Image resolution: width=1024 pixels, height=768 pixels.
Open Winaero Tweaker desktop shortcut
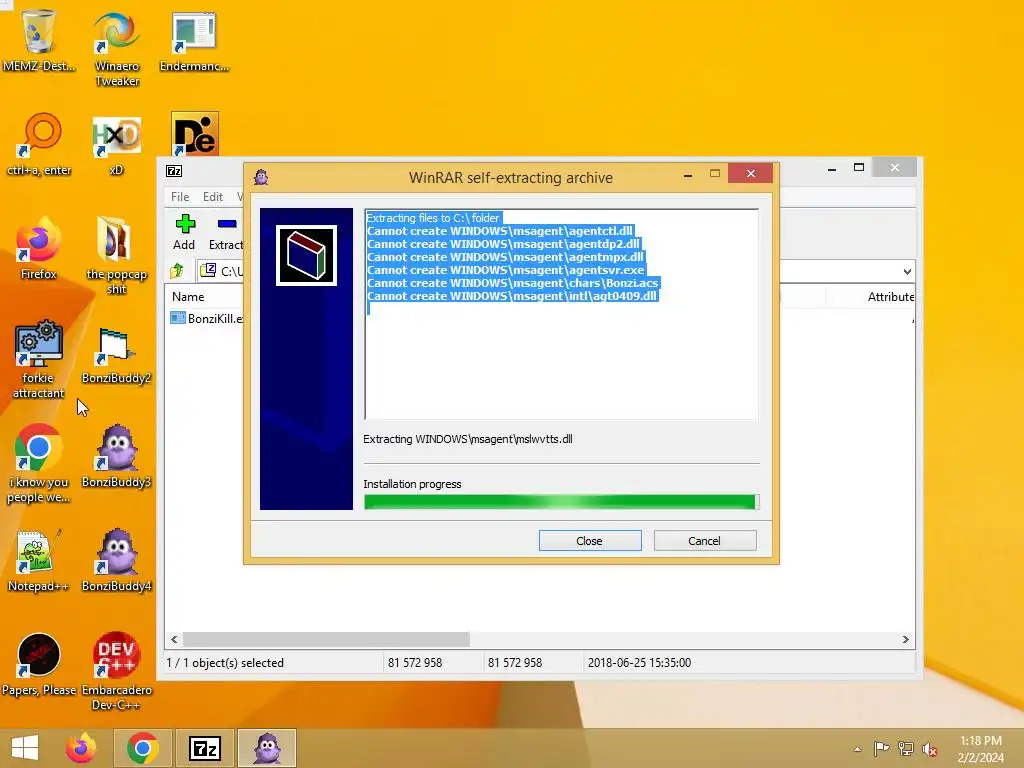[x=117, y=47]
